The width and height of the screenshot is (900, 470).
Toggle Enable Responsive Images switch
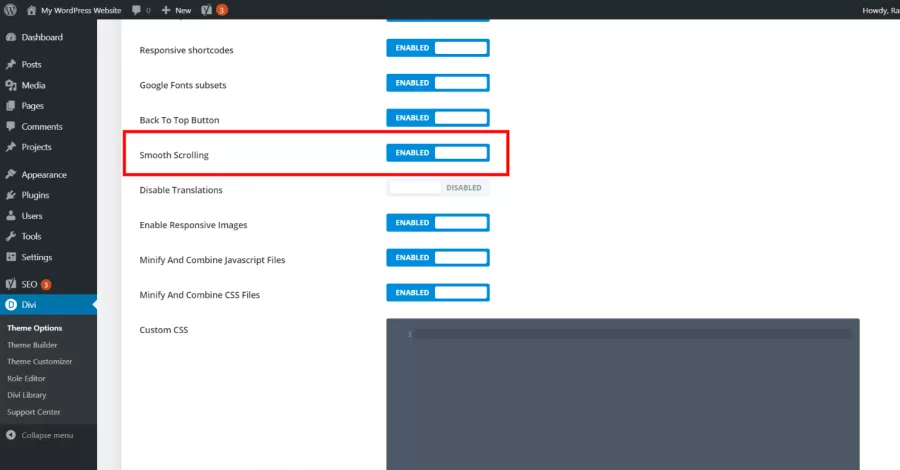coord(438,223)
